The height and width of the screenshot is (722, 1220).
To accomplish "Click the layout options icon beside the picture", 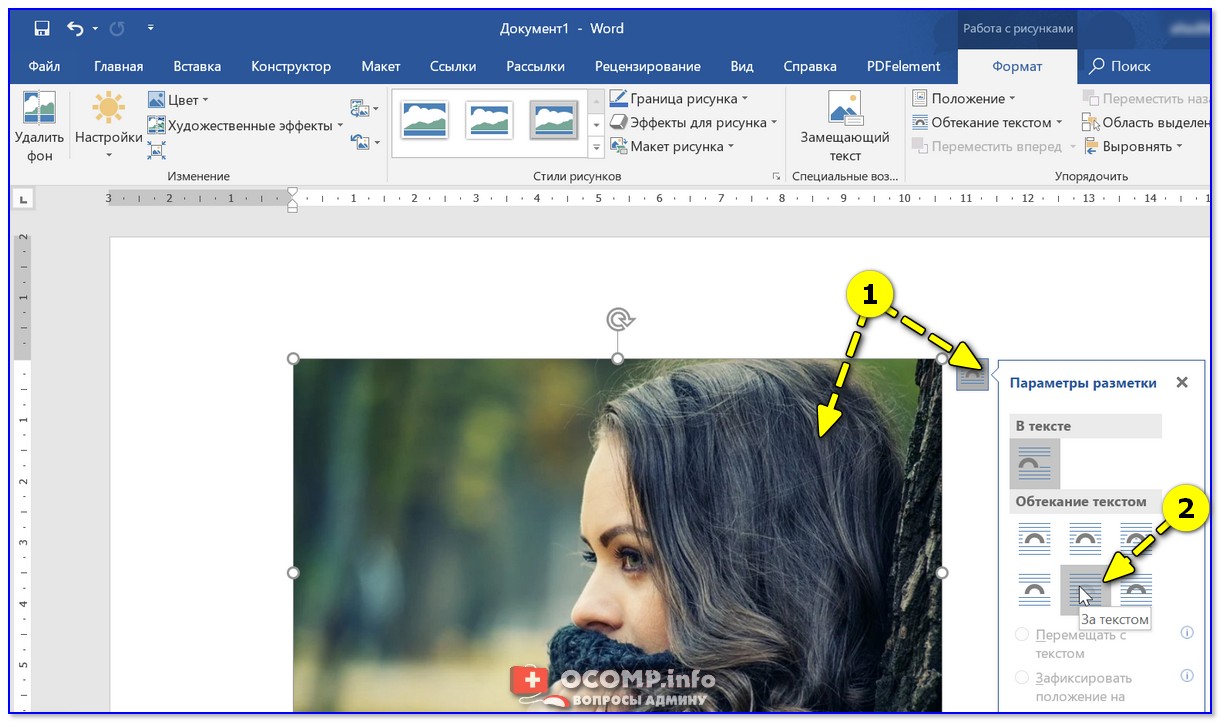I will [972, 375].
